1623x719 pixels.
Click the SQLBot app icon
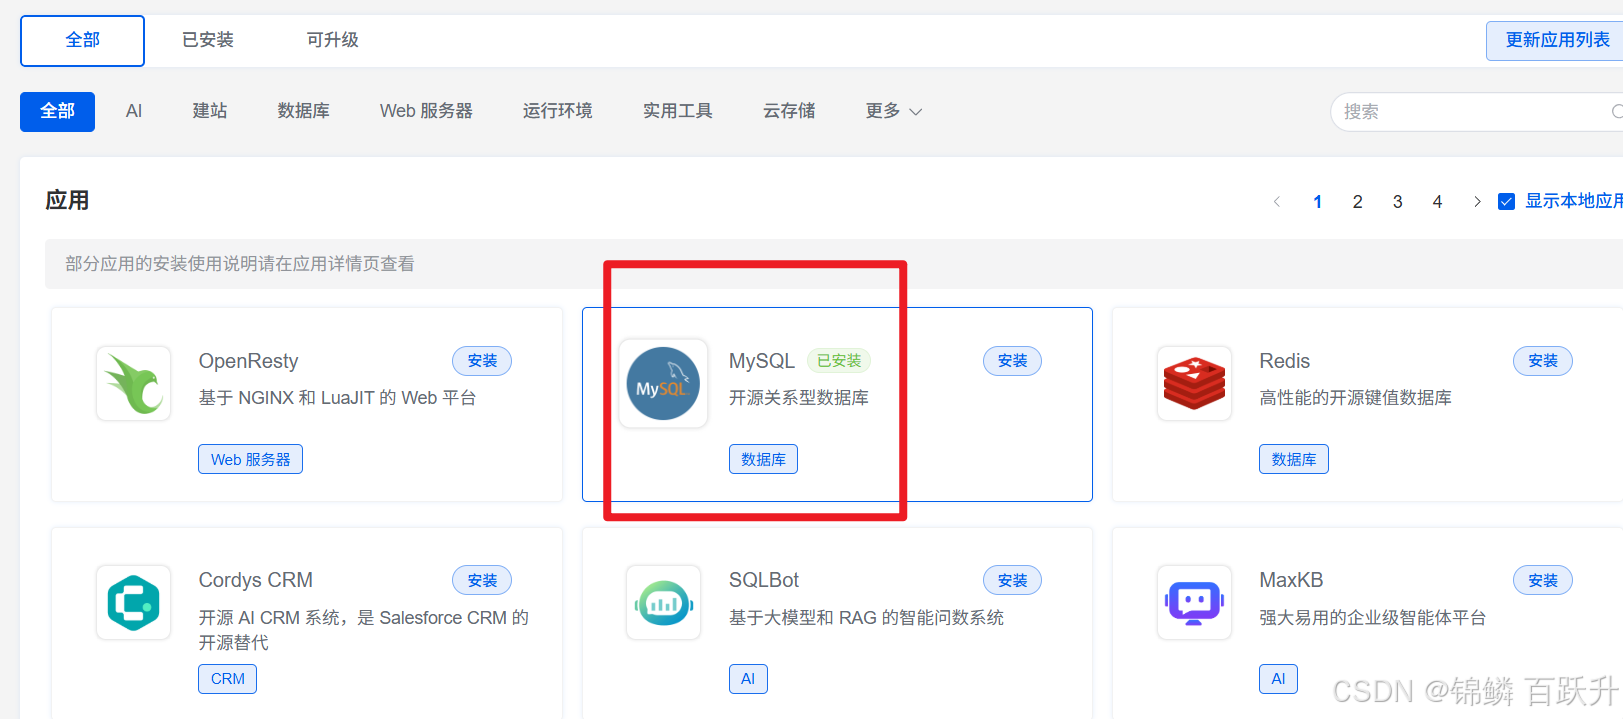(663, 603)
